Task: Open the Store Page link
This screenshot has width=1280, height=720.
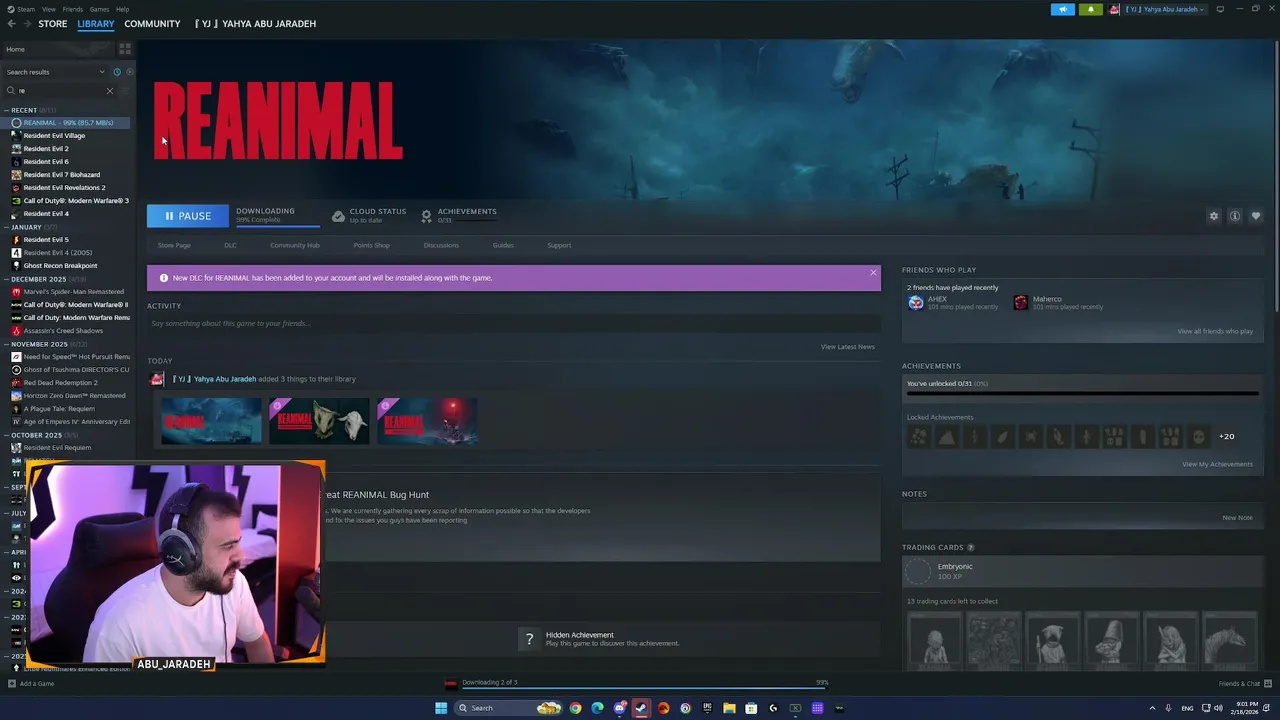Action: pos(174,245)
